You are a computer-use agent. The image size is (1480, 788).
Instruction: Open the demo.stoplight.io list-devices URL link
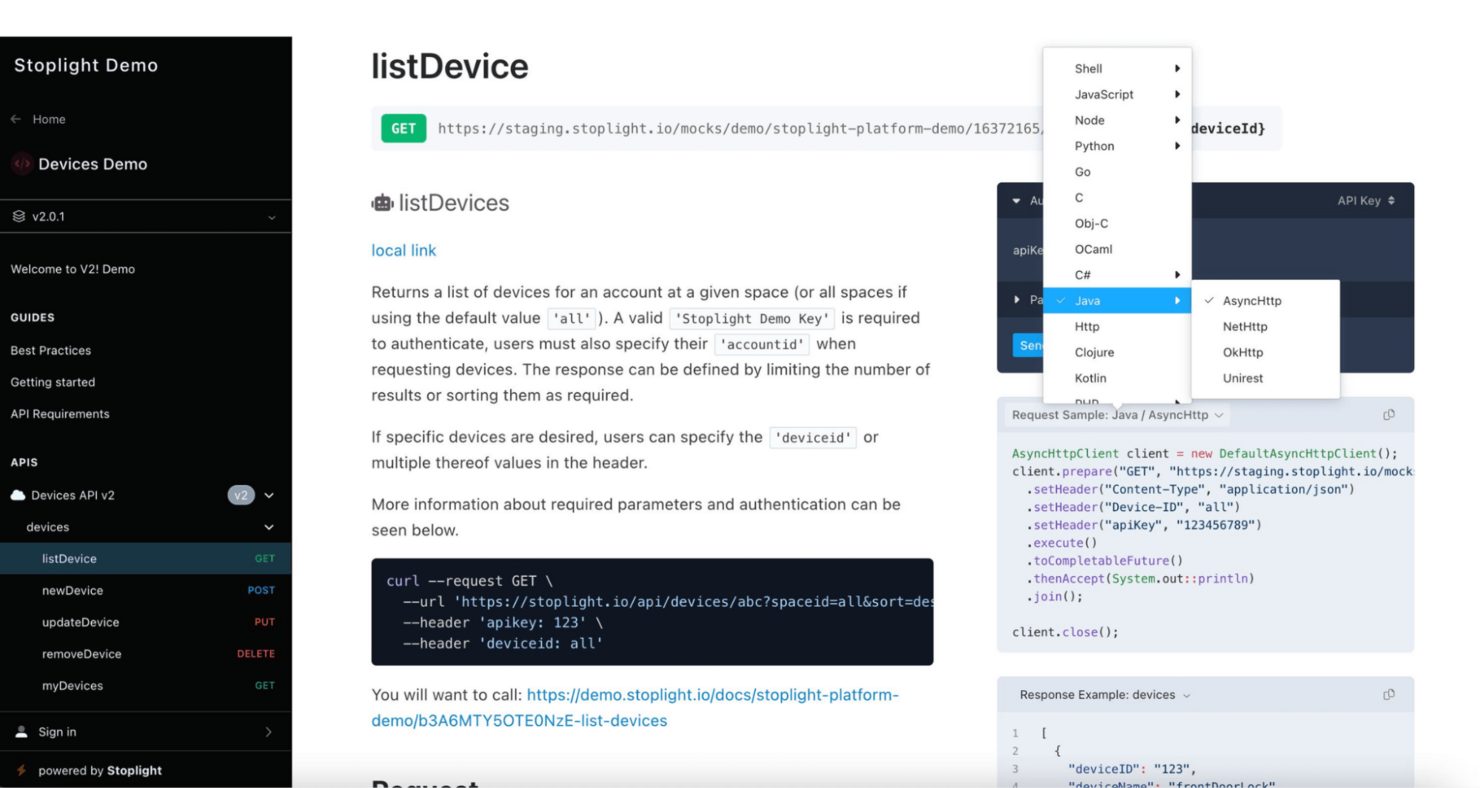coord(635,708)
